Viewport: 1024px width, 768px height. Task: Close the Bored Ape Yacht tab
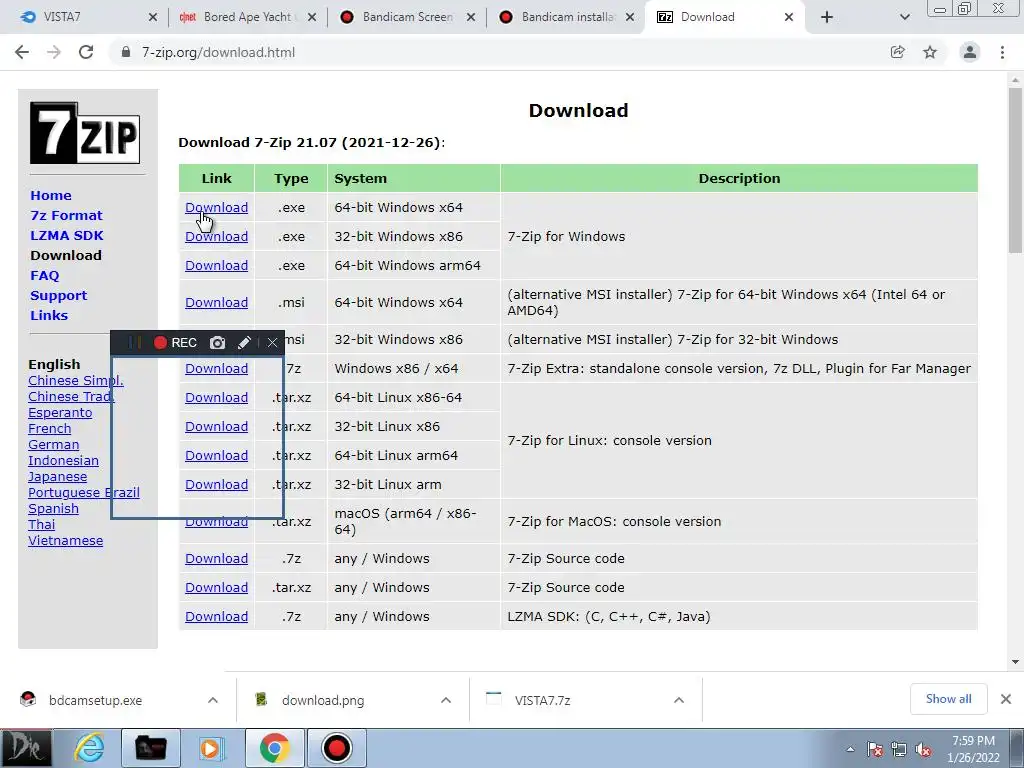tap(312, 17)
